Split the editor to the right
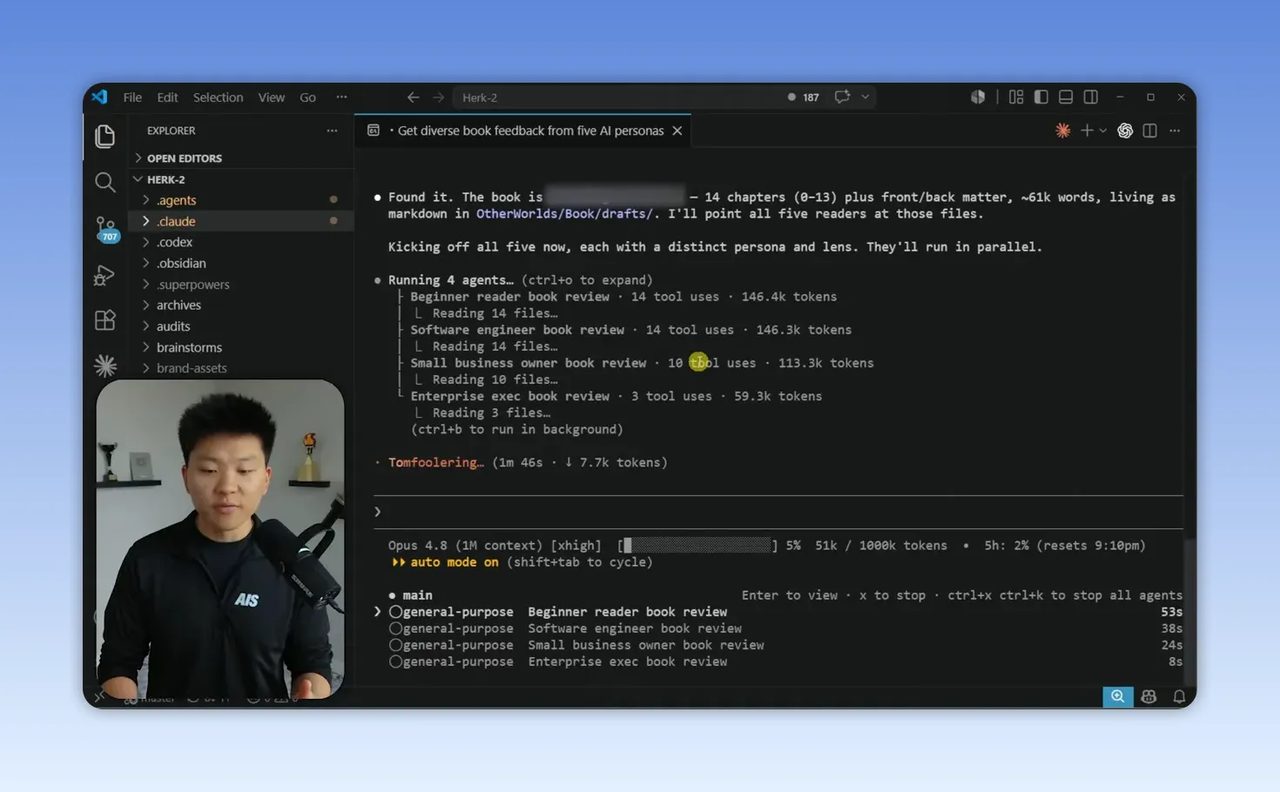This screenshot has height=792, width=1280. [1150, 131]
